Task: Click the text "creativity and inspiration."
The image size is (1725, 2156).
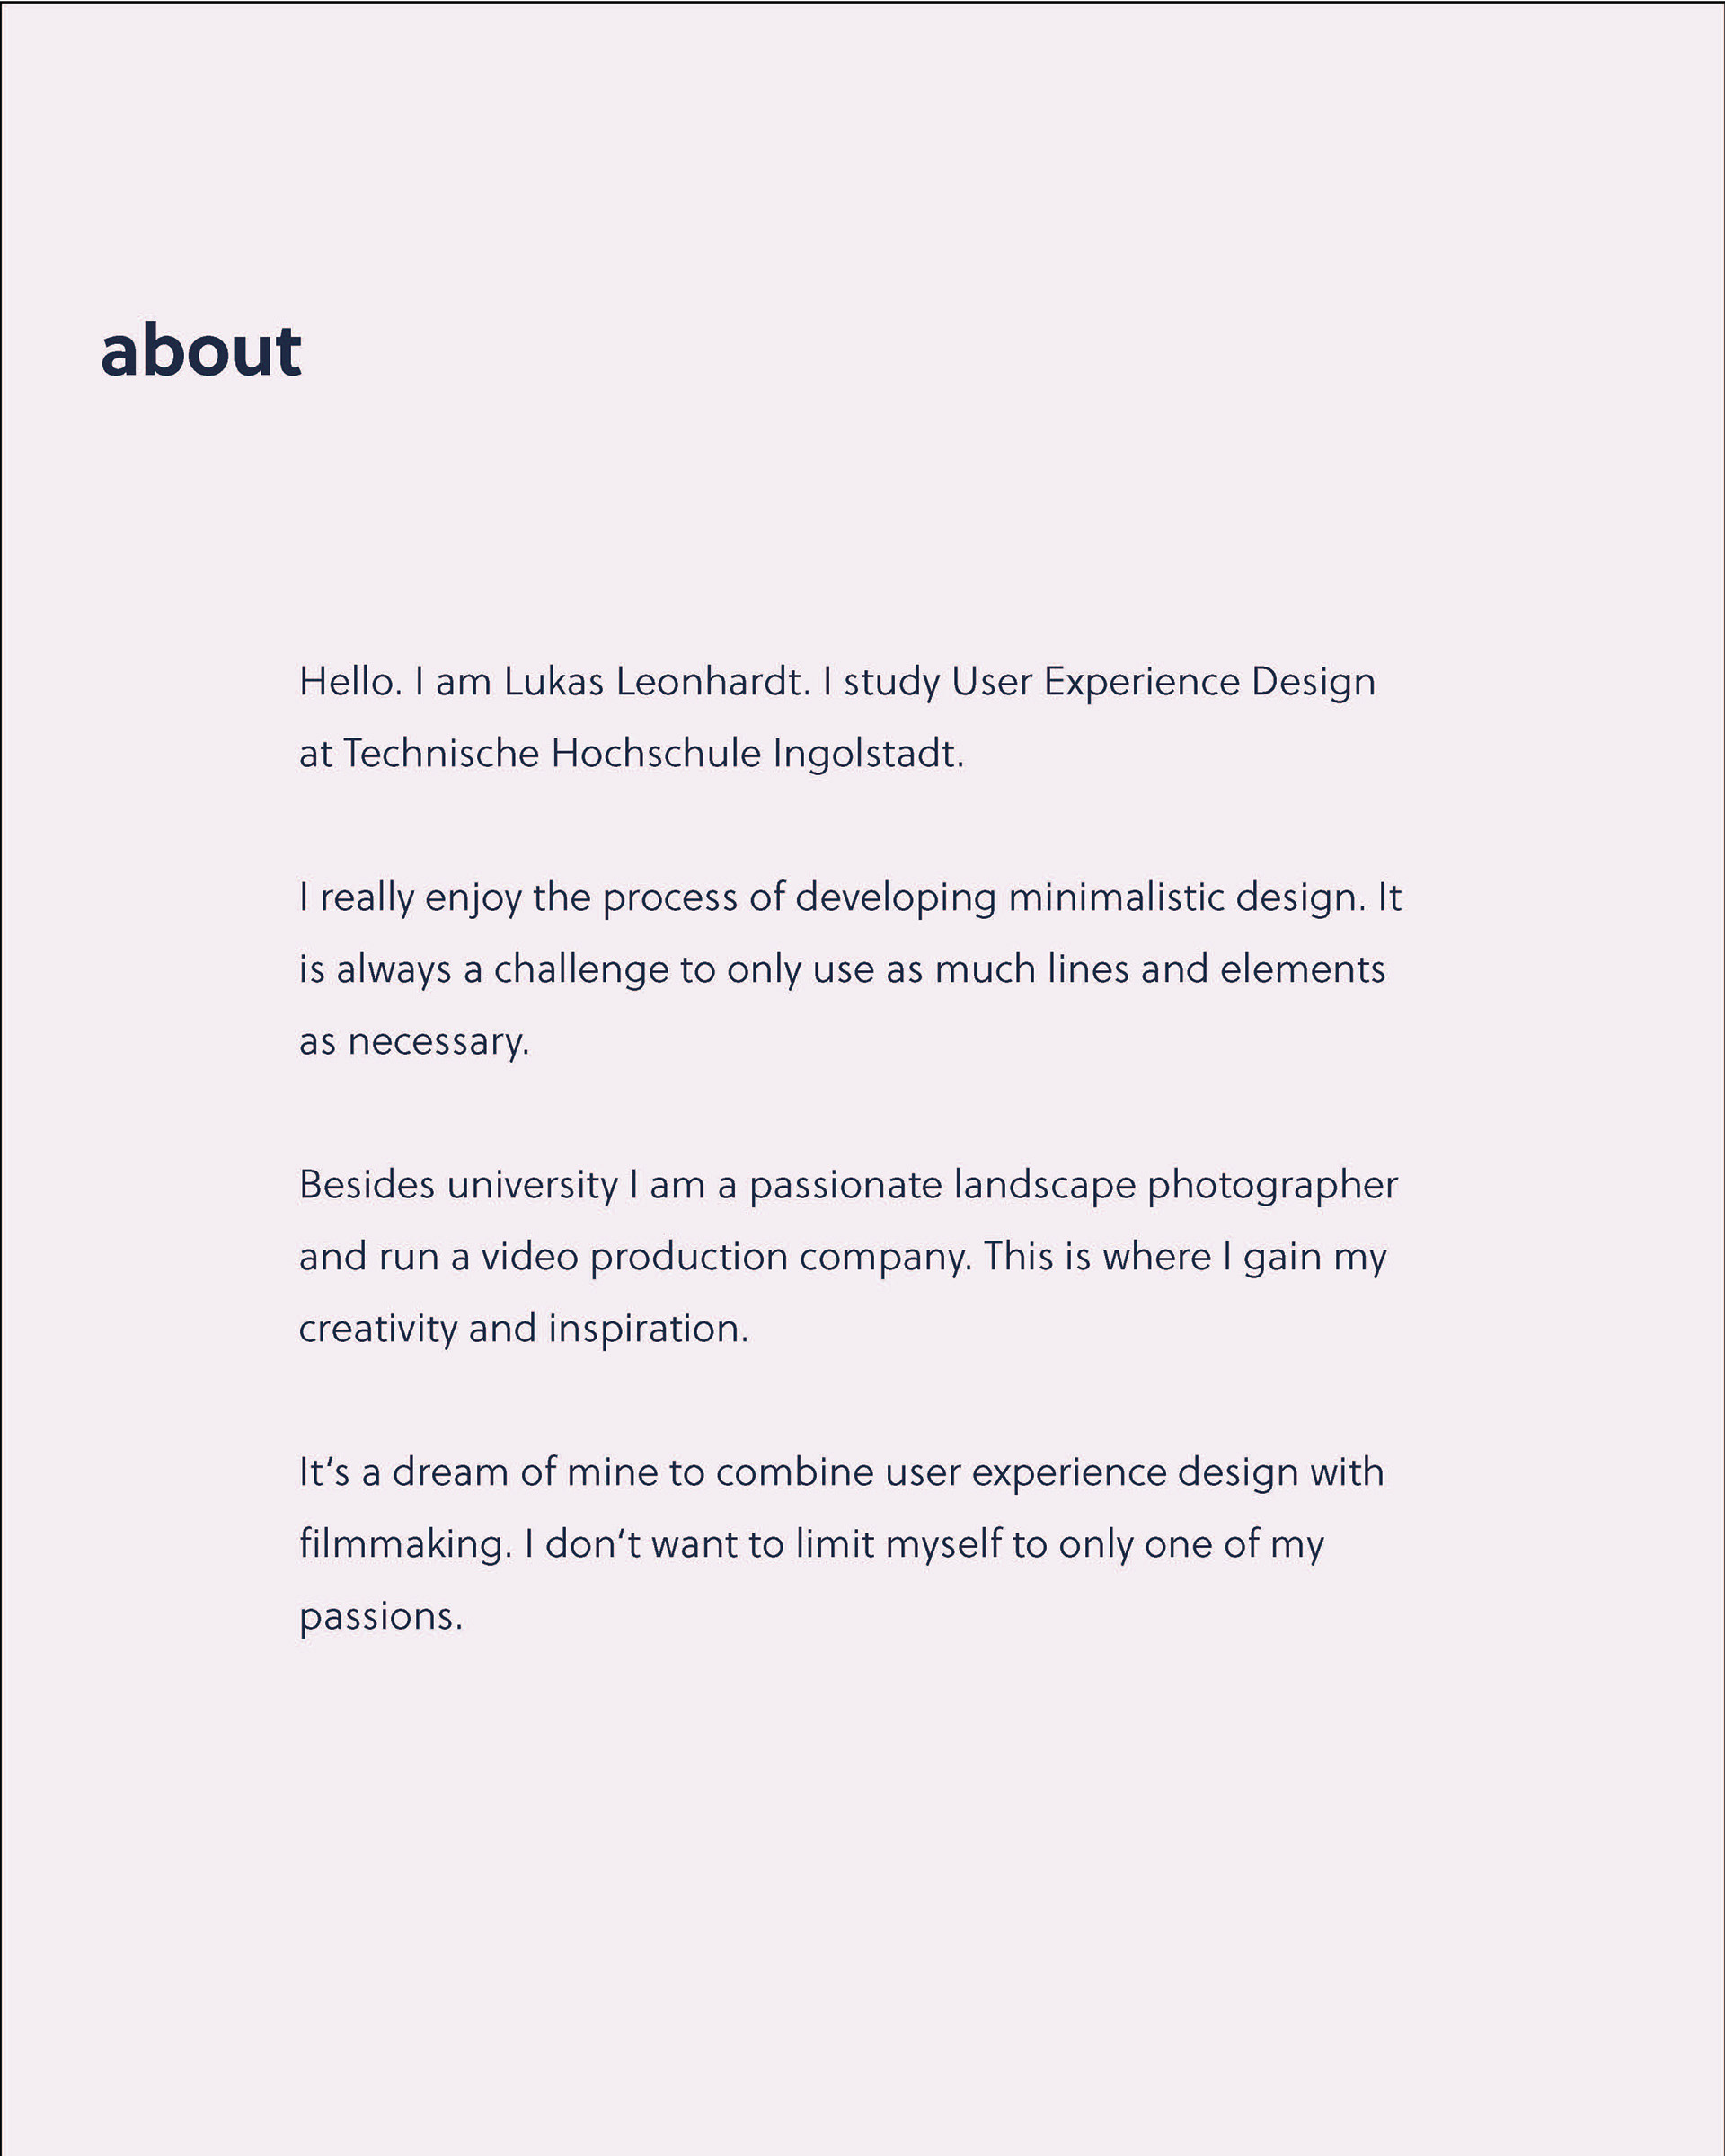Action: point(523,1329)
